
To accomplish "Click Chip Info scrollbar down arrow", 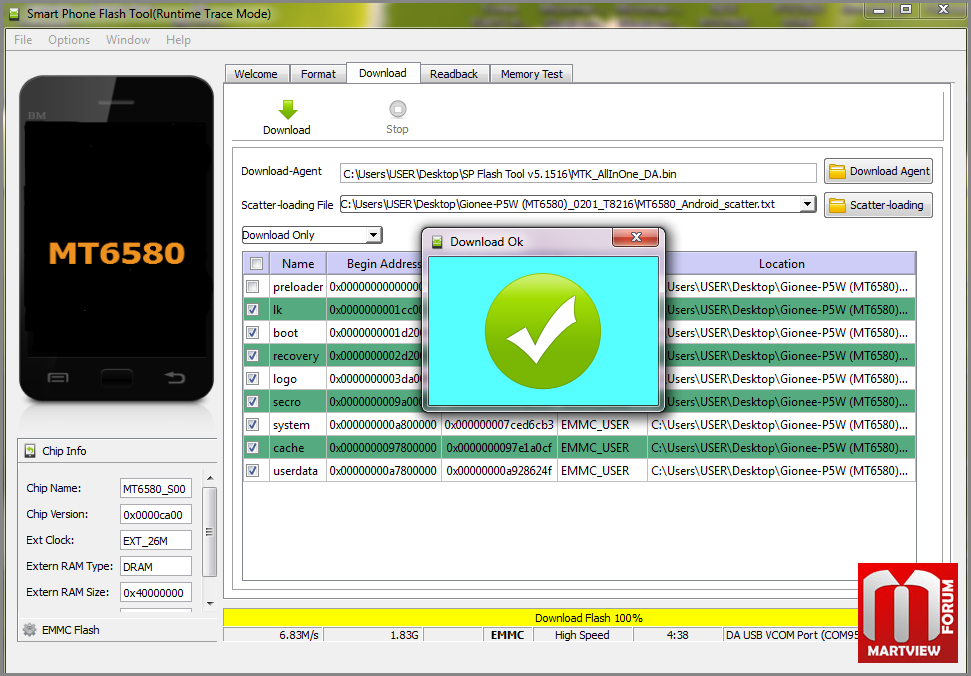I will coord(210,604).
